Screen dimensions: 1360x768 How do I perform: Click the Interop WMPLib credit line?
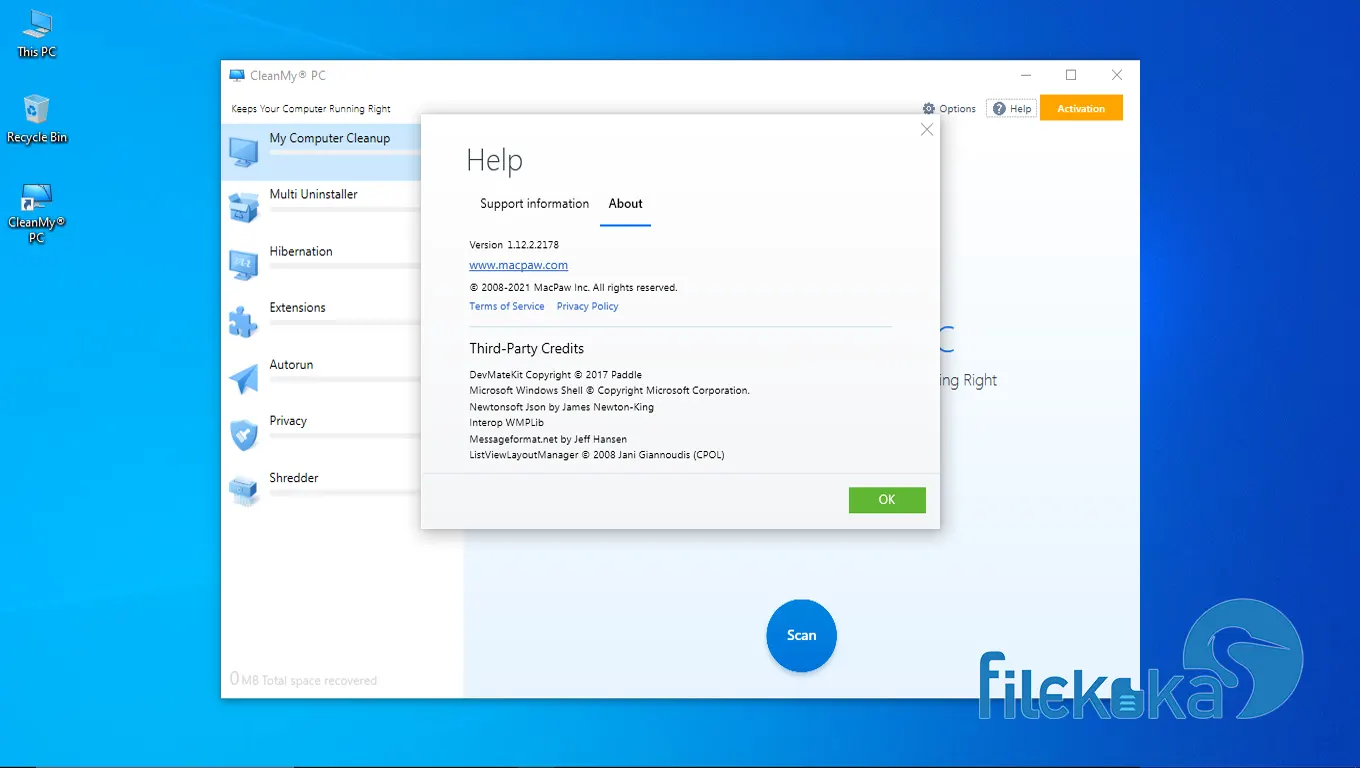(507, 423)
